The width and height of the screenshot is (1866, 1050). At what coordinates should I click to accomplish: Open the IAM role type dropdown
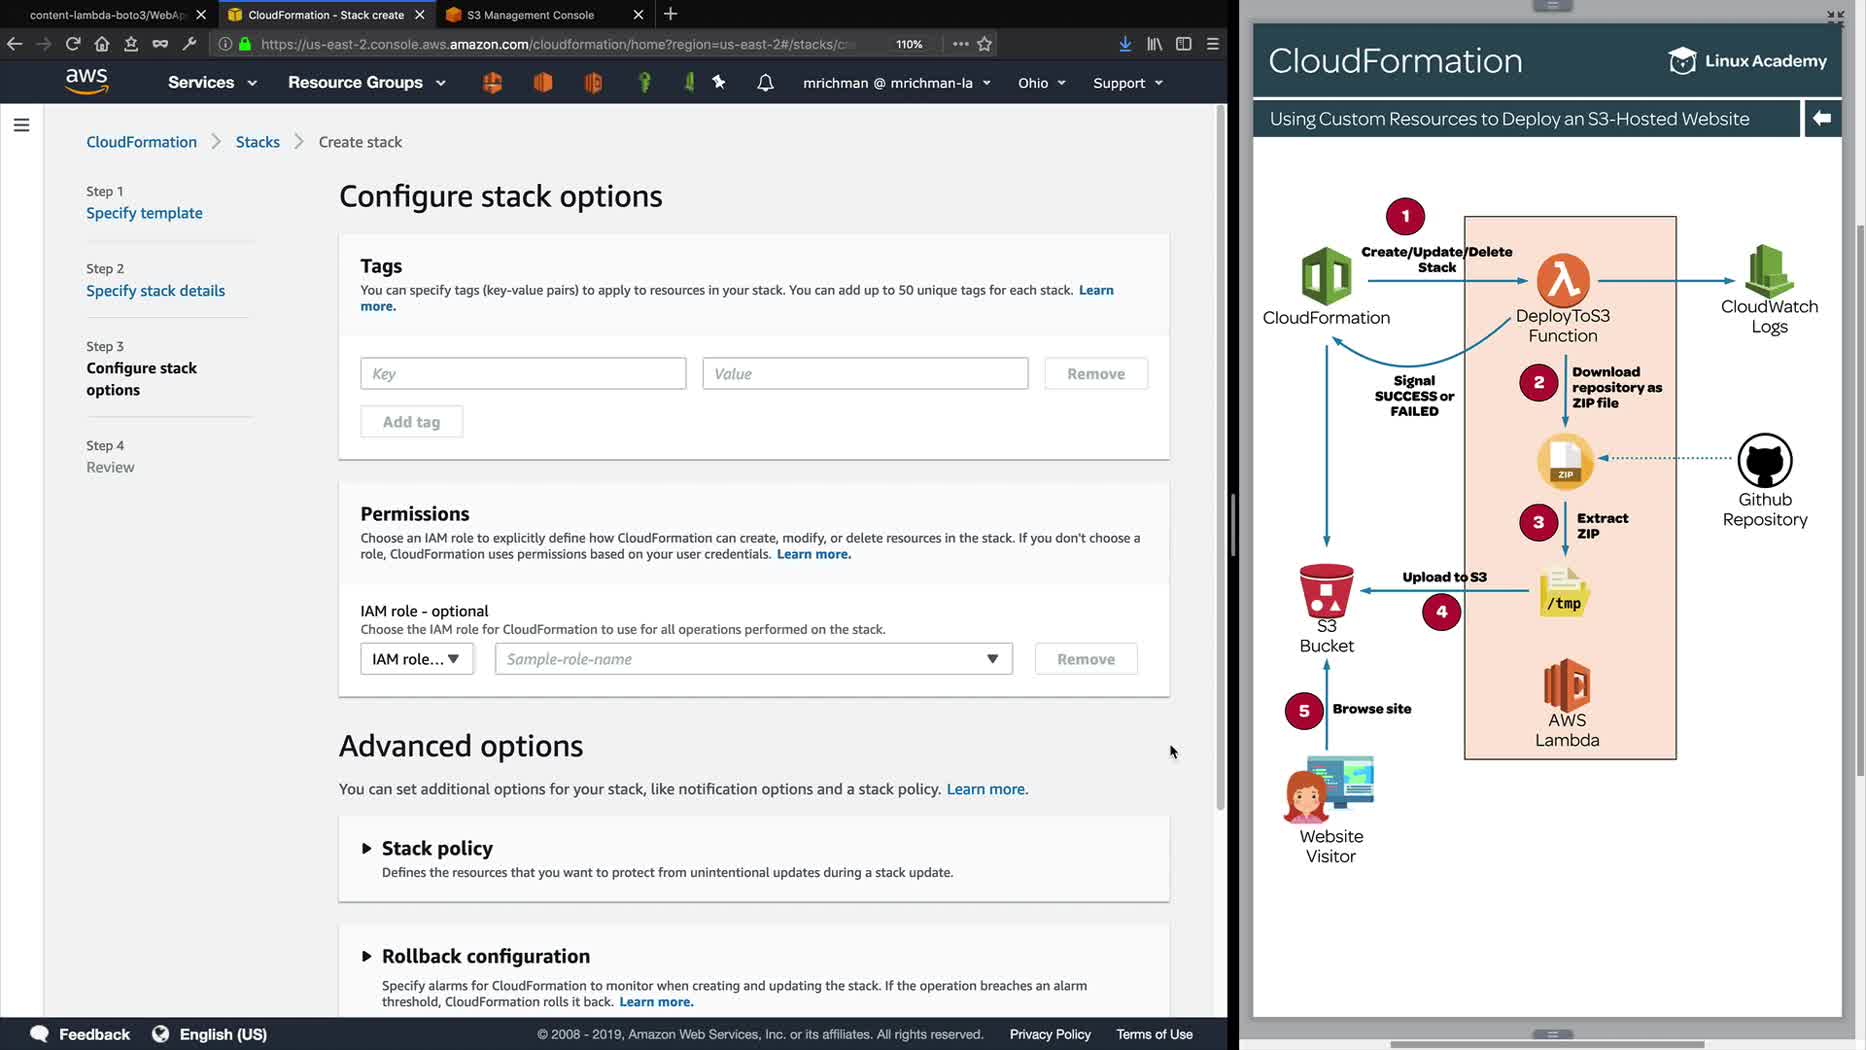coord(416,659)
